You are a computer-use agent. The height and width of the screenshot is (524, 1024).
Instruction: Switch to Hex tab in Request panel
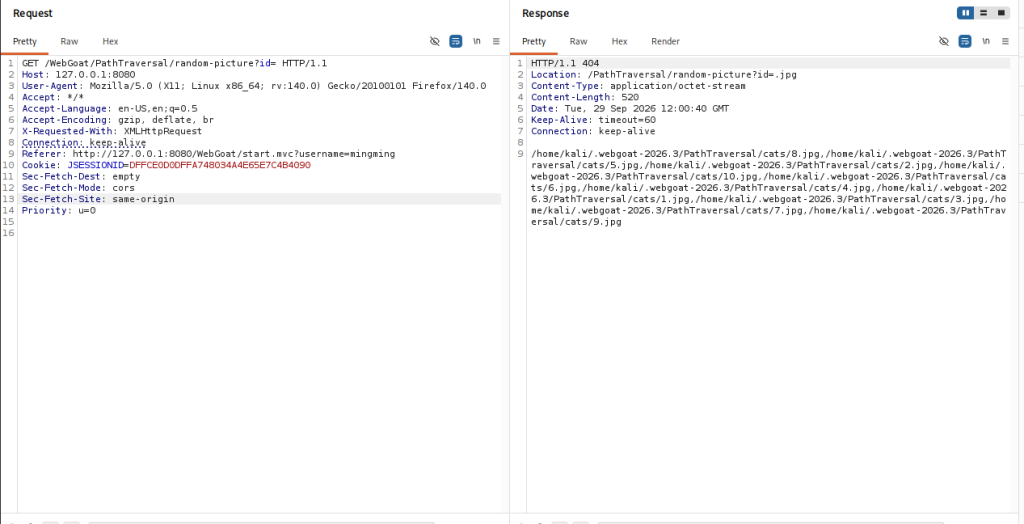(x=110, y=41)
